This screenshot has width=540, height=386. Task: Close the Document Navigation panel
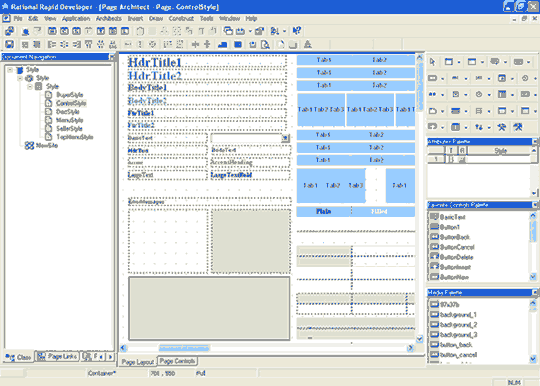tap(112, 57)
